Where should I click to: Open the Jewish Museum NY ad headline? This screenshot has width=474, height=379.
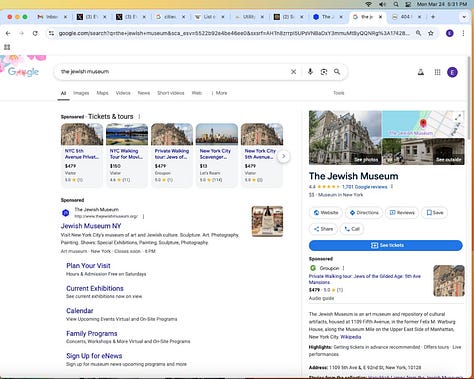91,226
